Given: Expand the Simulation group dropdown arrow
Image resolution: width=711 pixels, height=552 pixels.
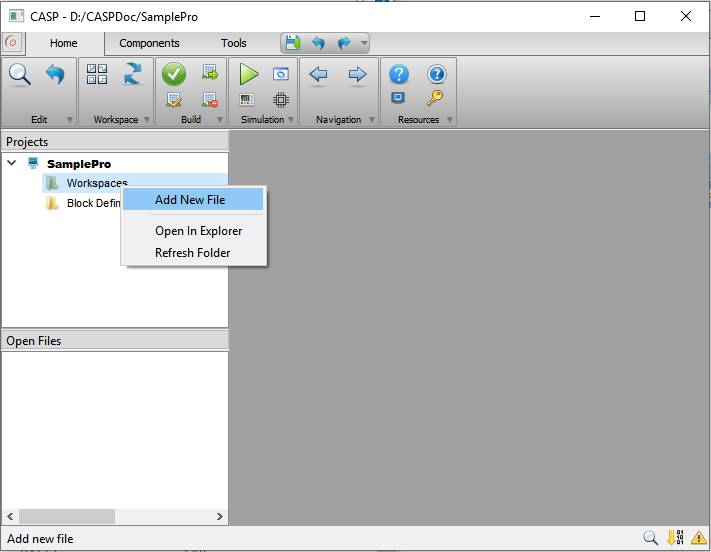Looking at the screenshot, I should click(291, 120).
